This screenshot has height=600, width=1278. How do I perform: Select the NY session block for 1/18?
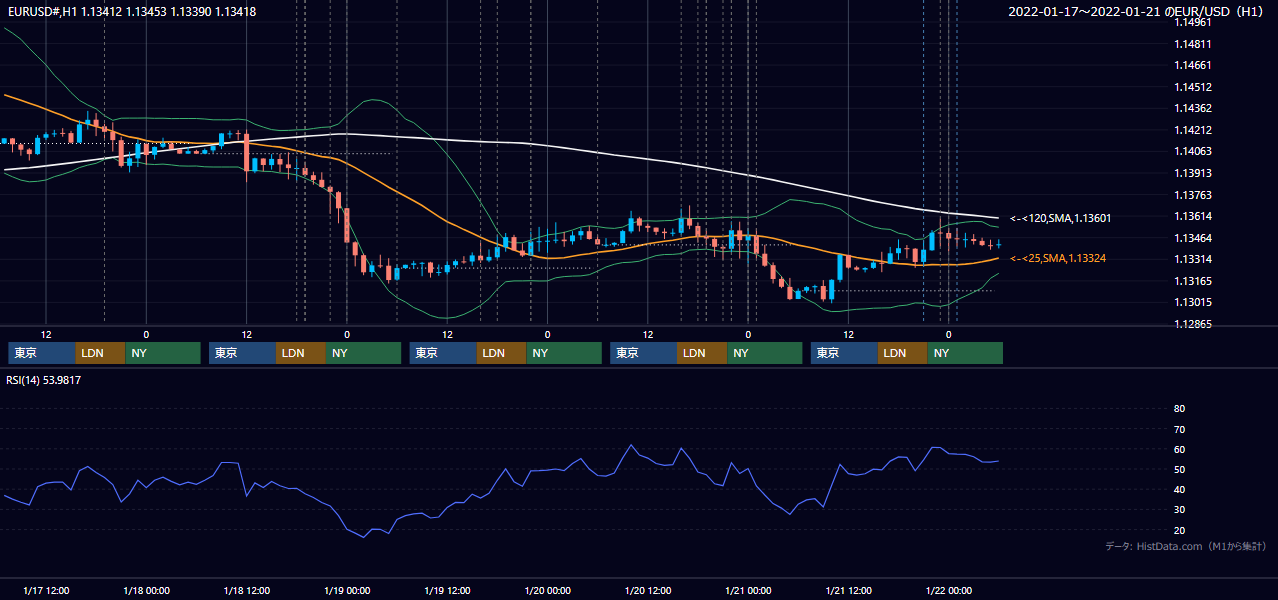(x=364, y=353)
